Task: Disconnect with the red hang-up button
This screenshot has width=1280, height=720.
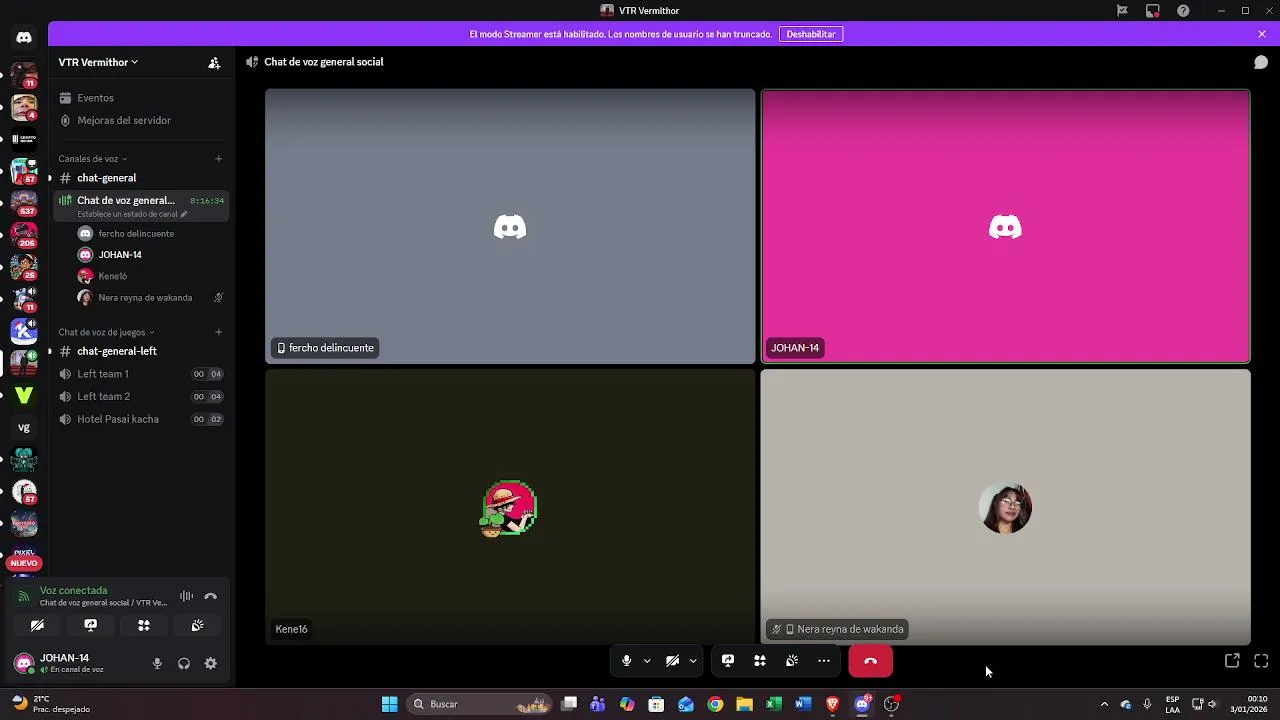Action: click(870, 661)
